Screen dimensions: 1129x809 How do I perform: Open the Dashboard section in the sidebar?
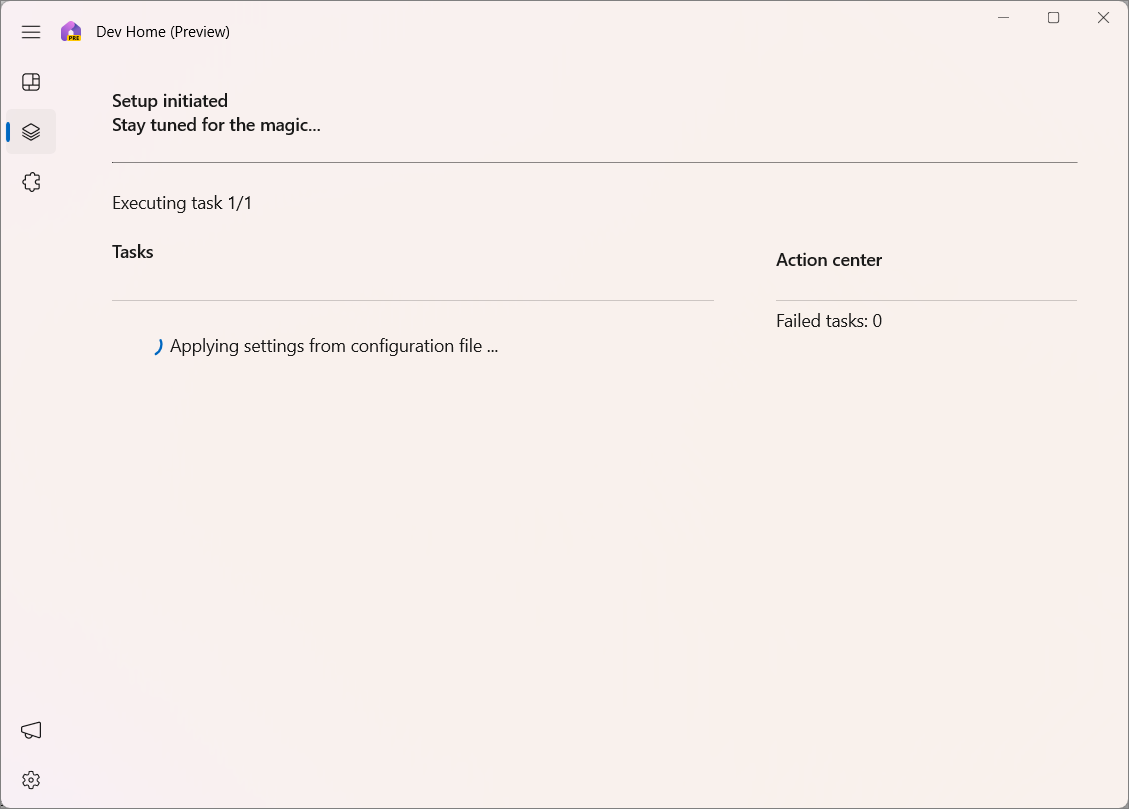click(31, 81)
